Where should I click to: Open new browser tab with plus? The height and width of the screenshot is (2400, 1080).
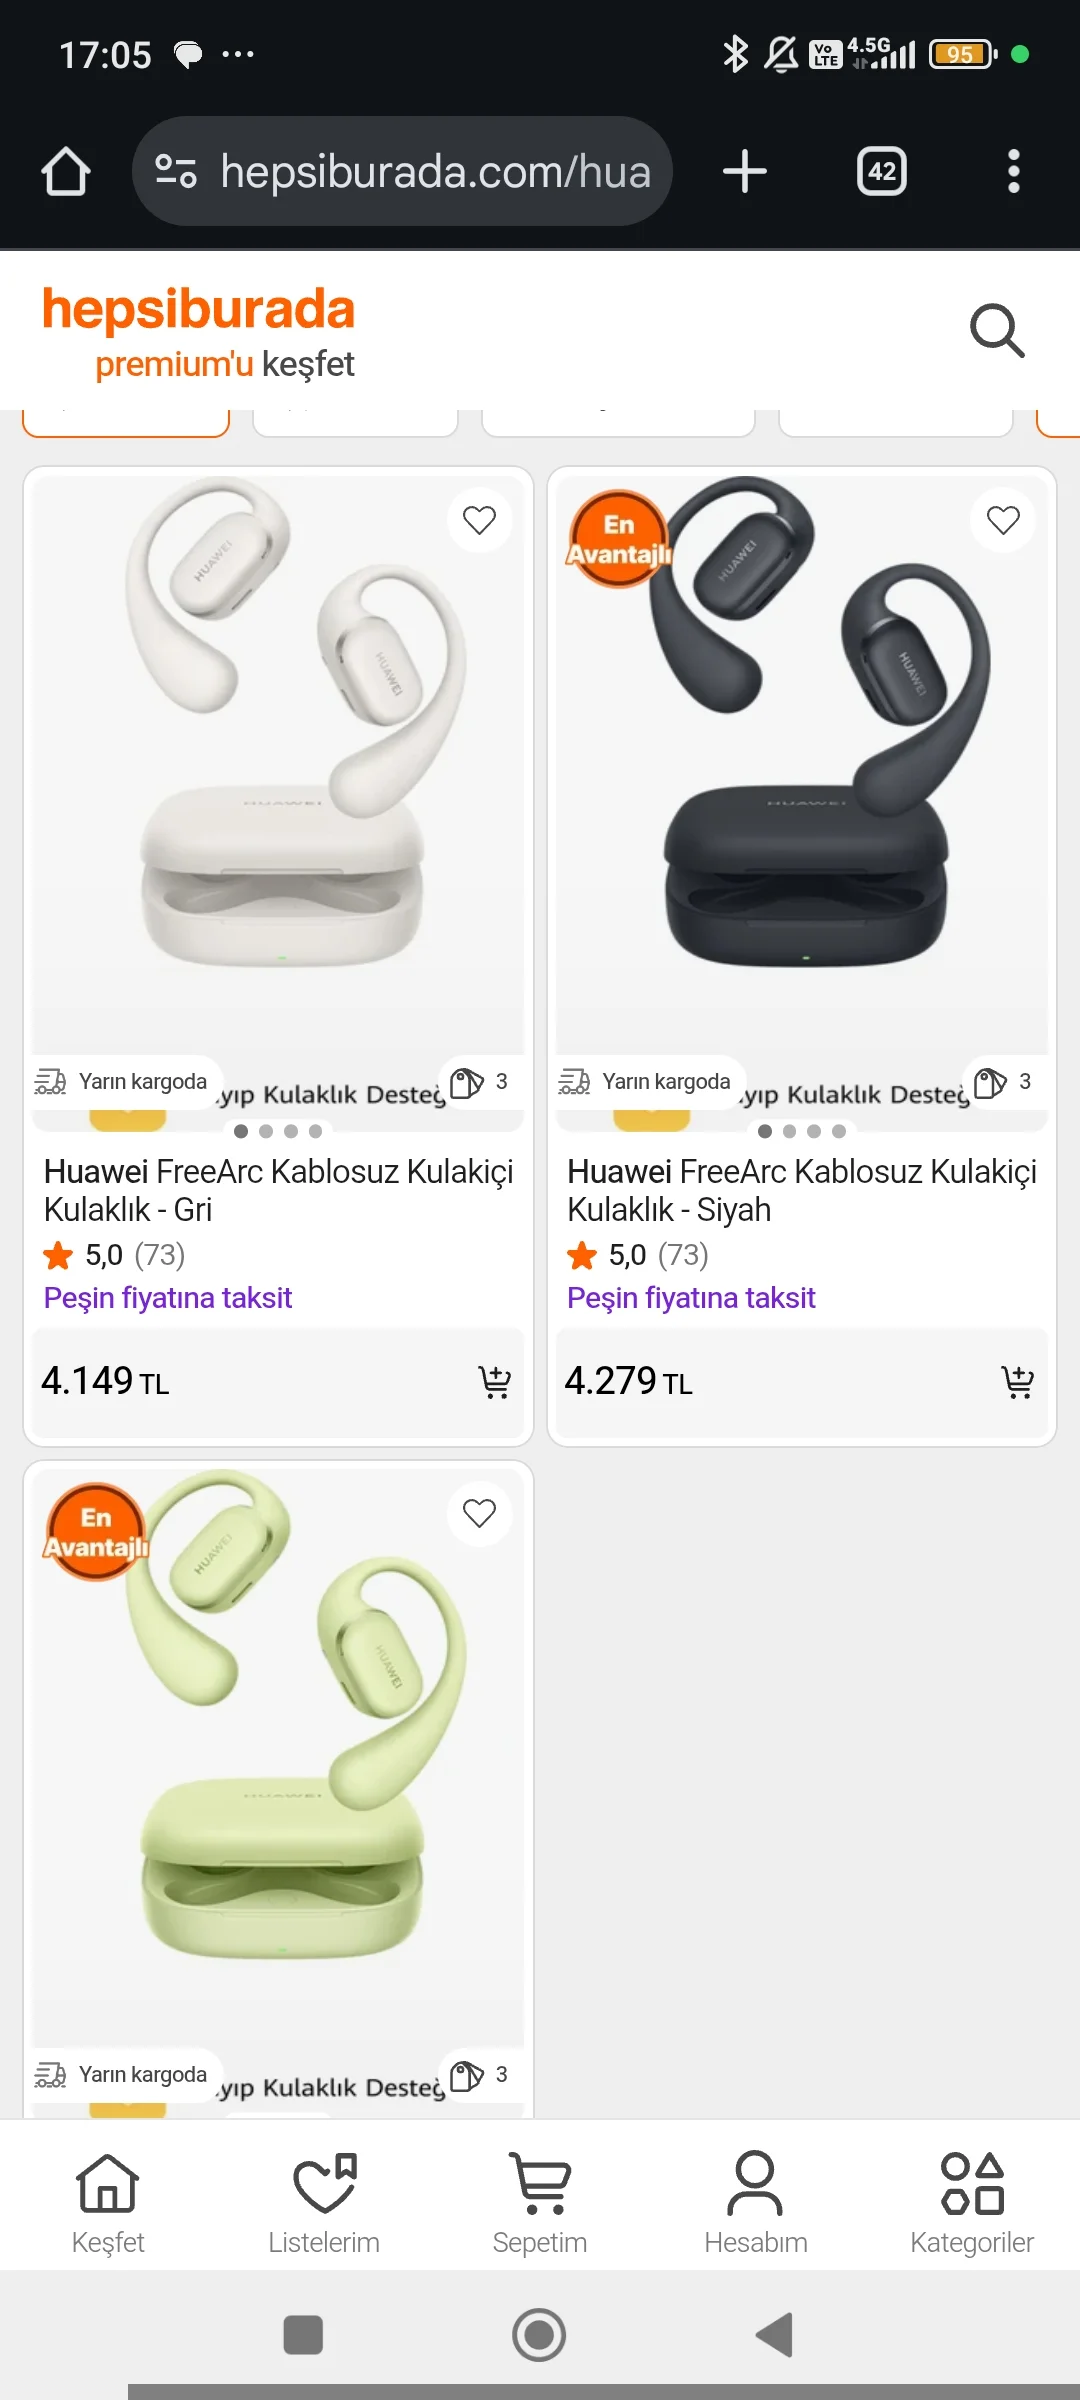pyautogui.click(x=745, y=171)
